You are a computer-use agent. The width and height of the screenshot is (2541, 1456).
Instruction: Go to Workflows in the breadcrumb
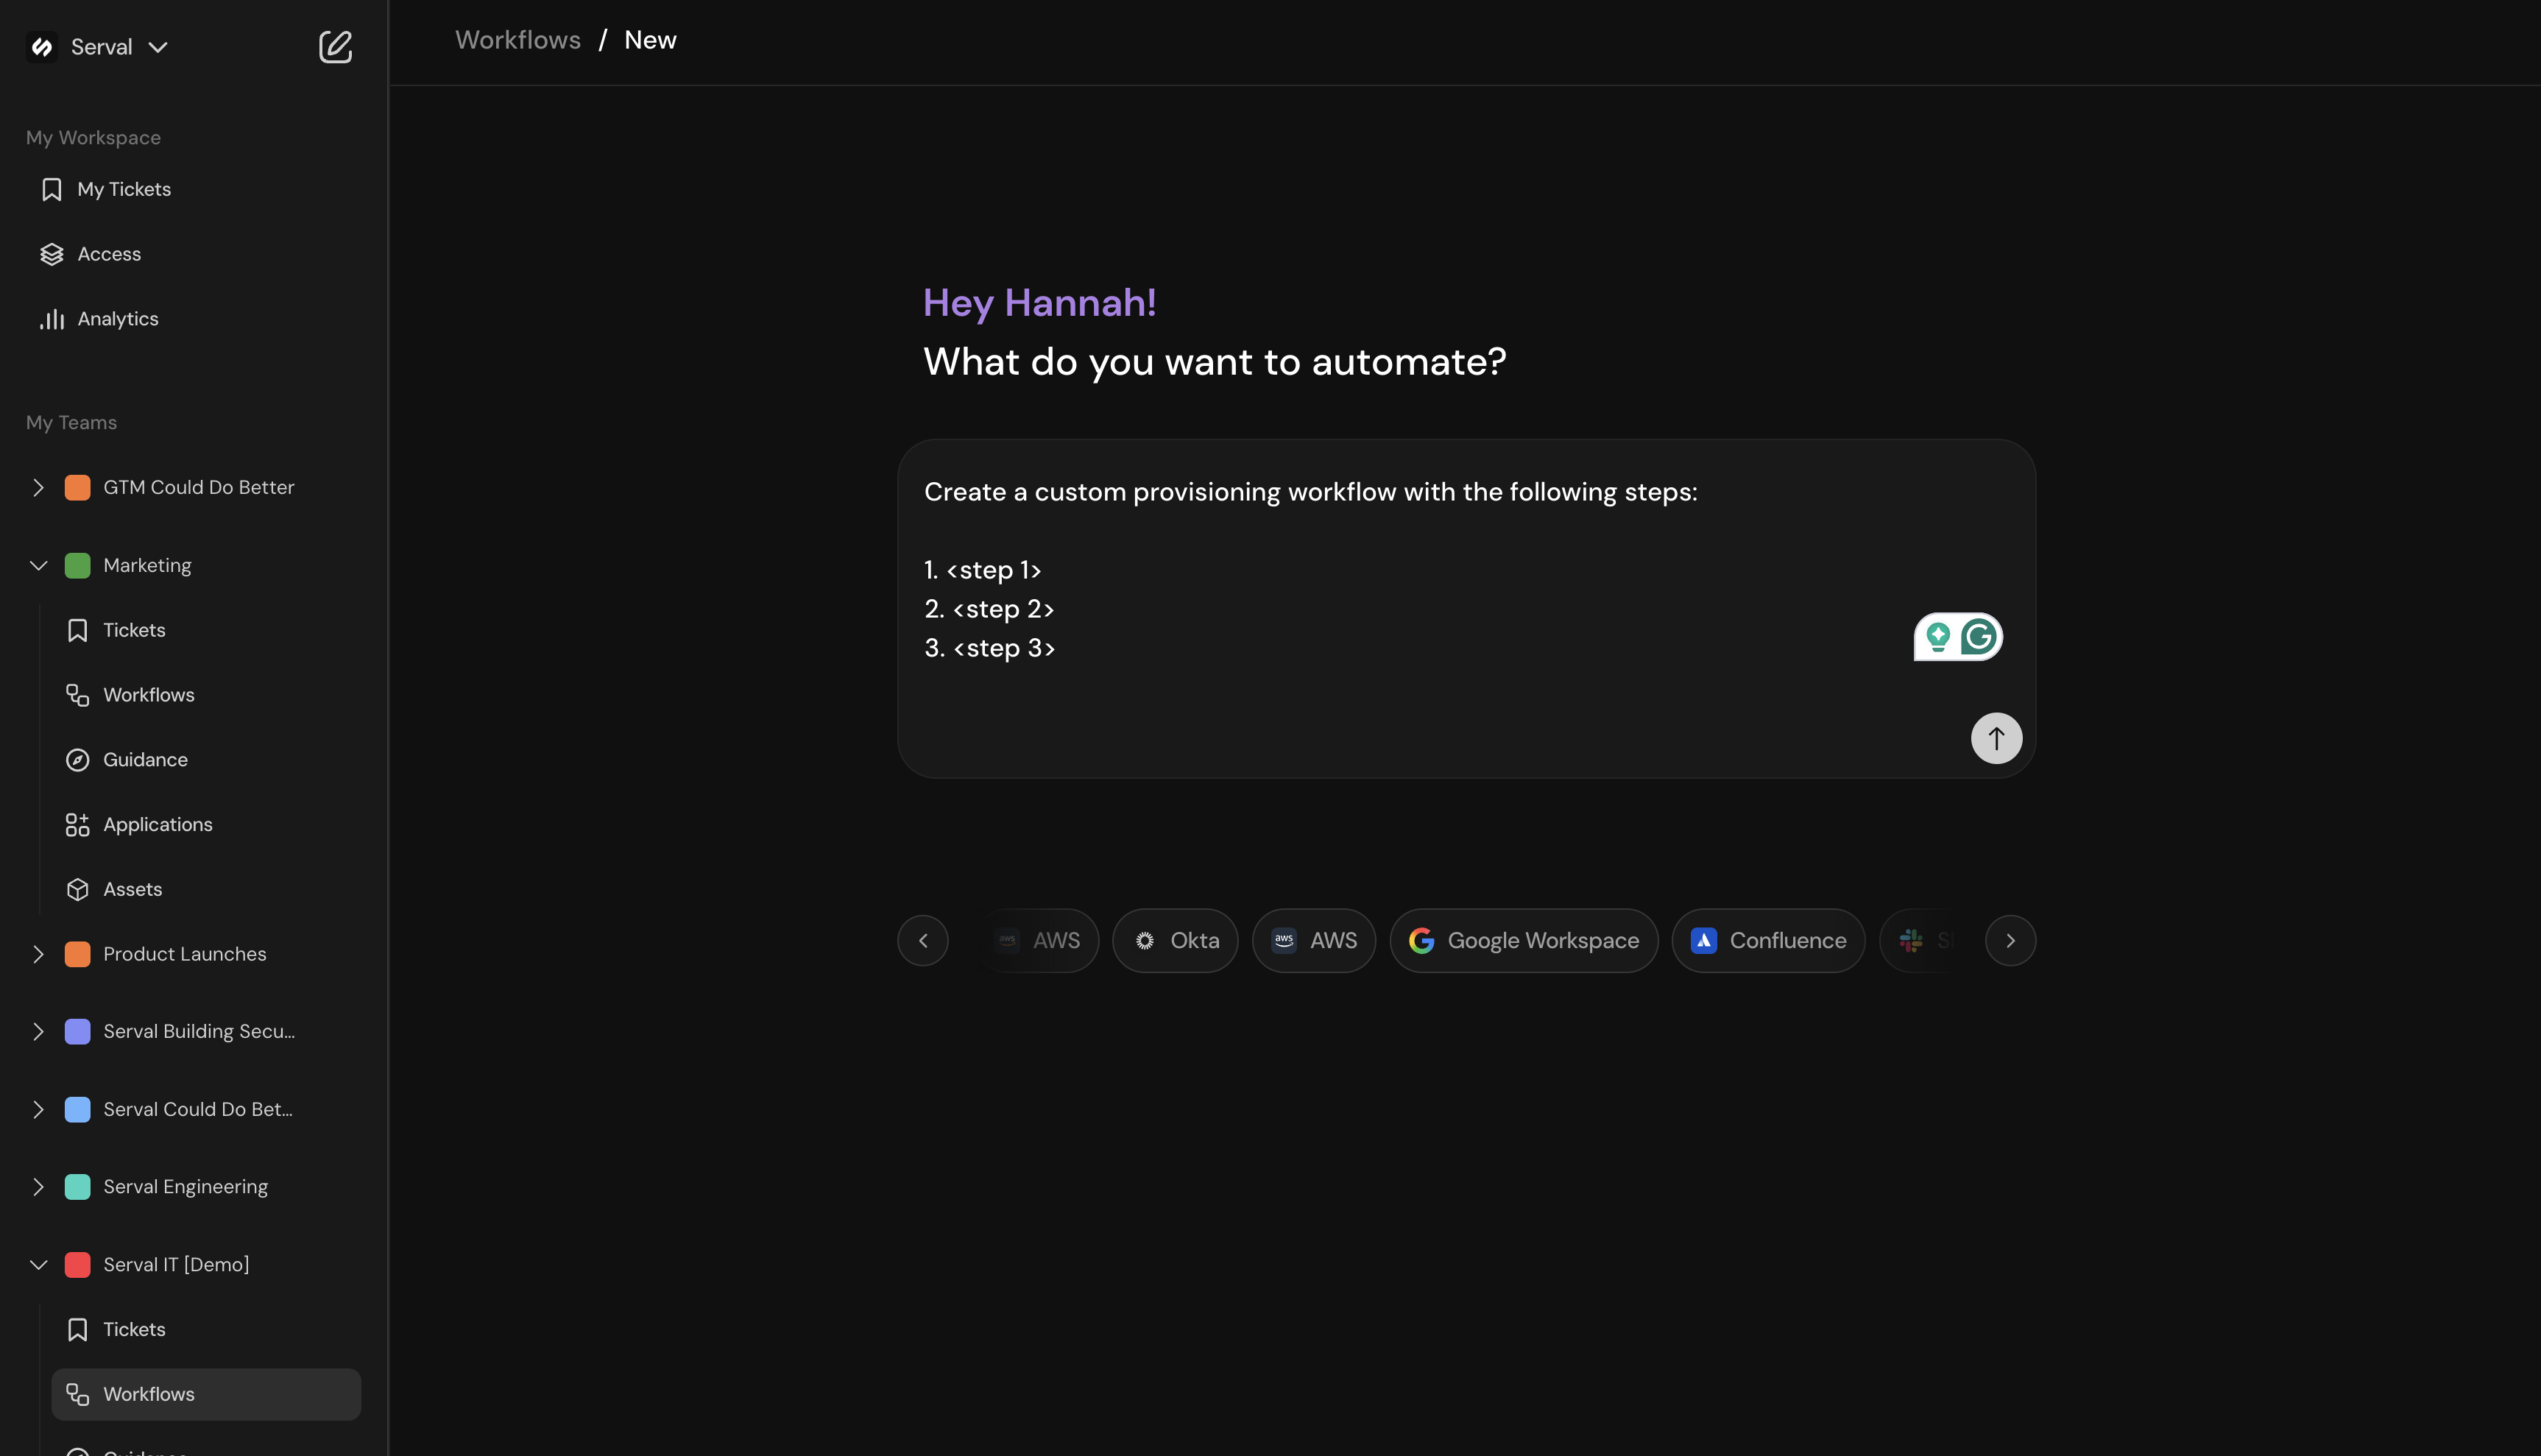[518, 40]
